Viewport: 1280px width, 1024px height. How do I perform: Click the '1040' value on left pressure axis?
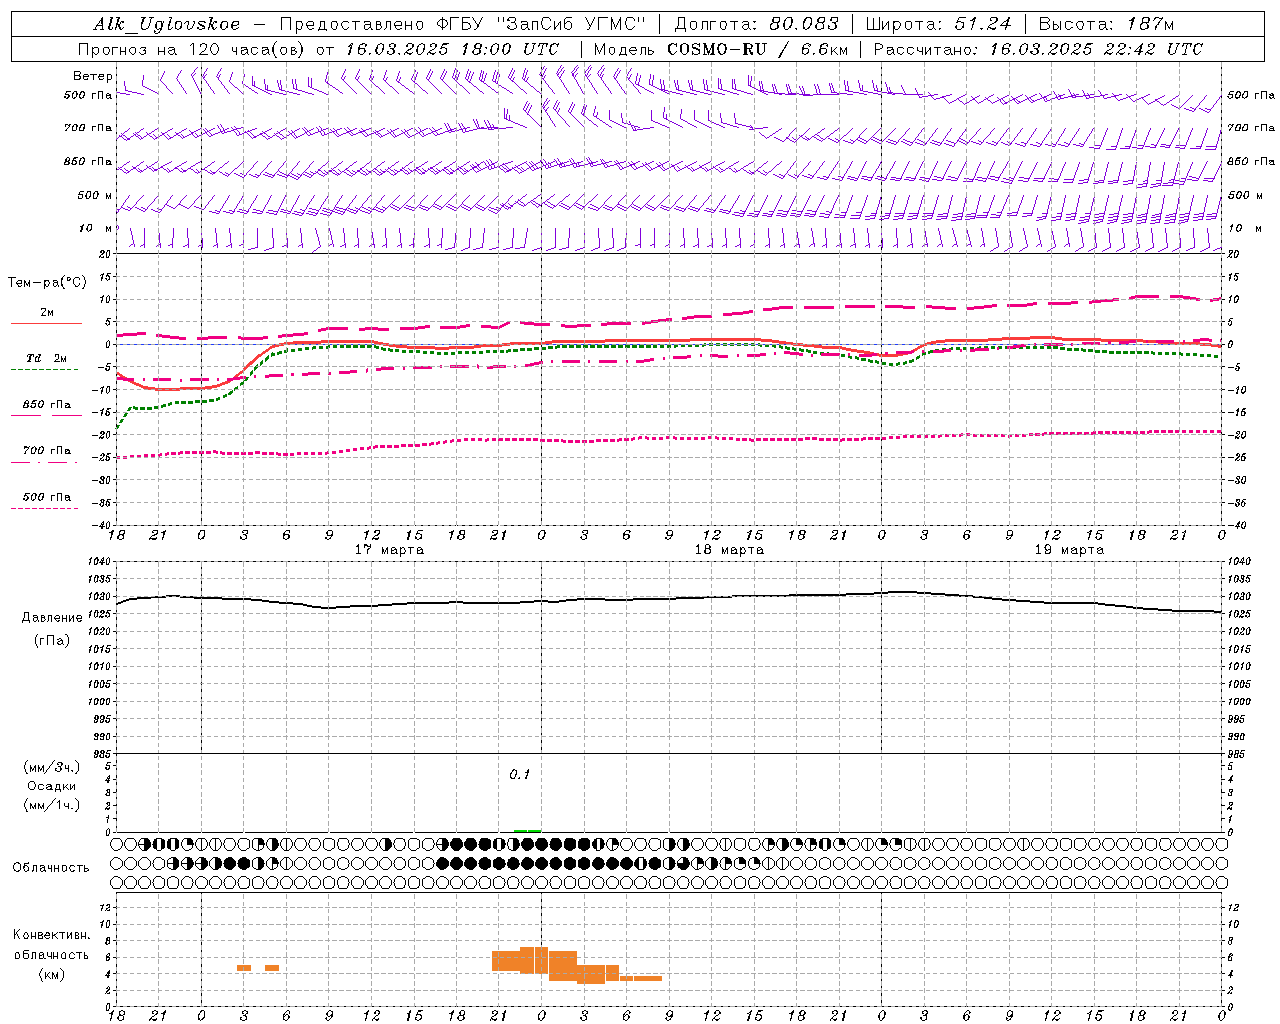101,562
